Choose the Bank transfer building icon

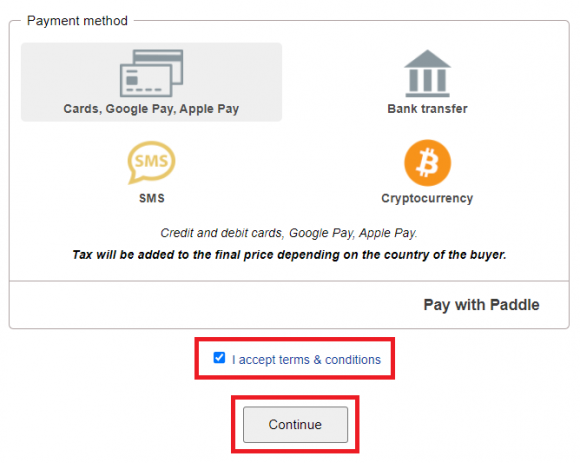point(427,73)
